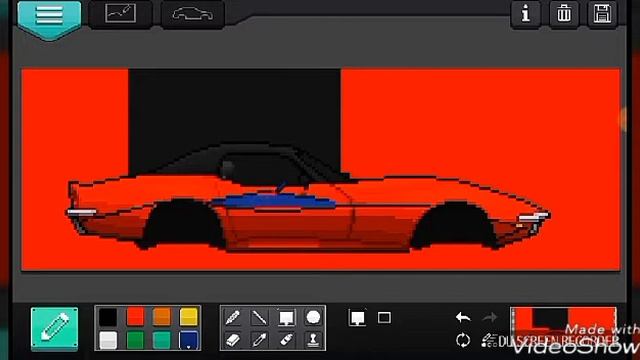Undo the last stroke
Image resolution: width=640 pixels, height=360 pixels.
click(463, 317)
